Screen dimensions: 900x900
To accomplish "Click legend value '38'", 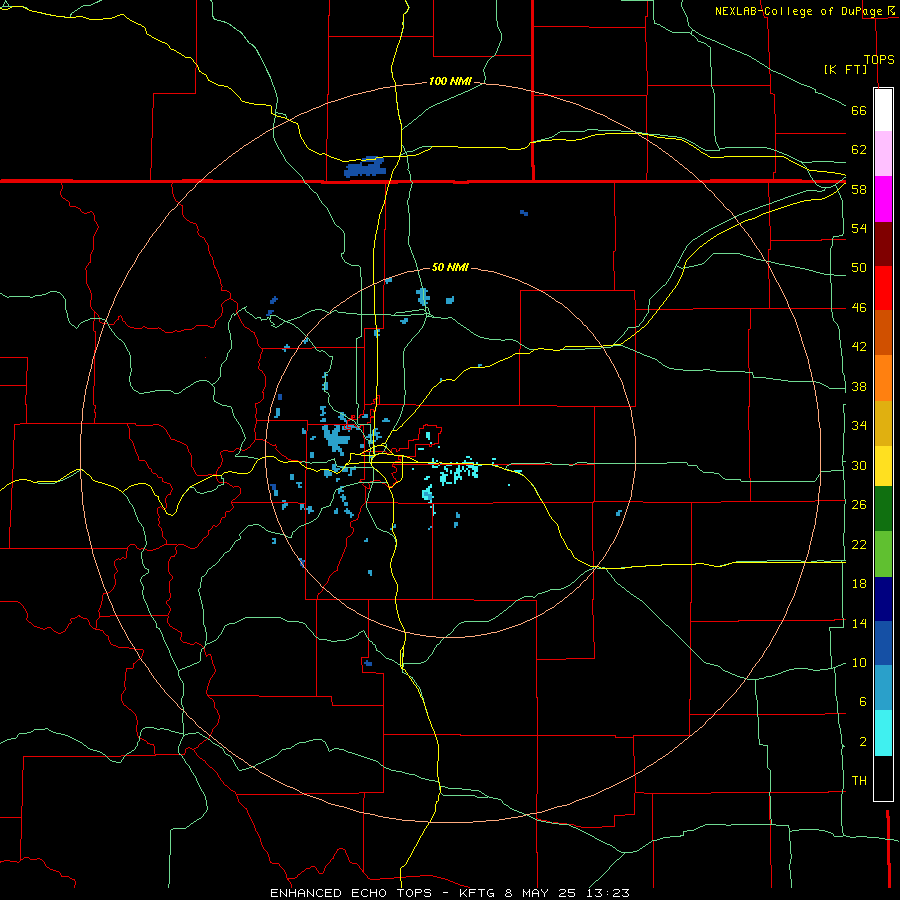I will point(859,386).
